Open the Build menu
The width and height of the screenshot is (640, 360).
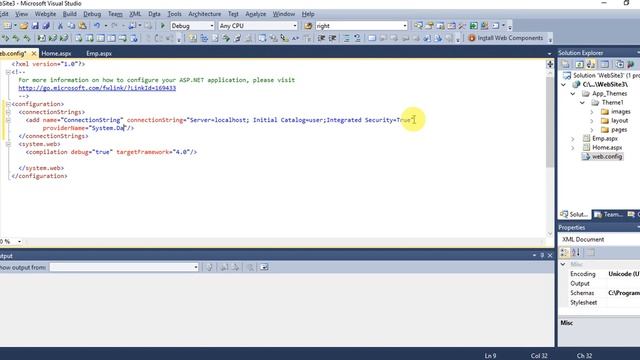[x=70, y=14]
